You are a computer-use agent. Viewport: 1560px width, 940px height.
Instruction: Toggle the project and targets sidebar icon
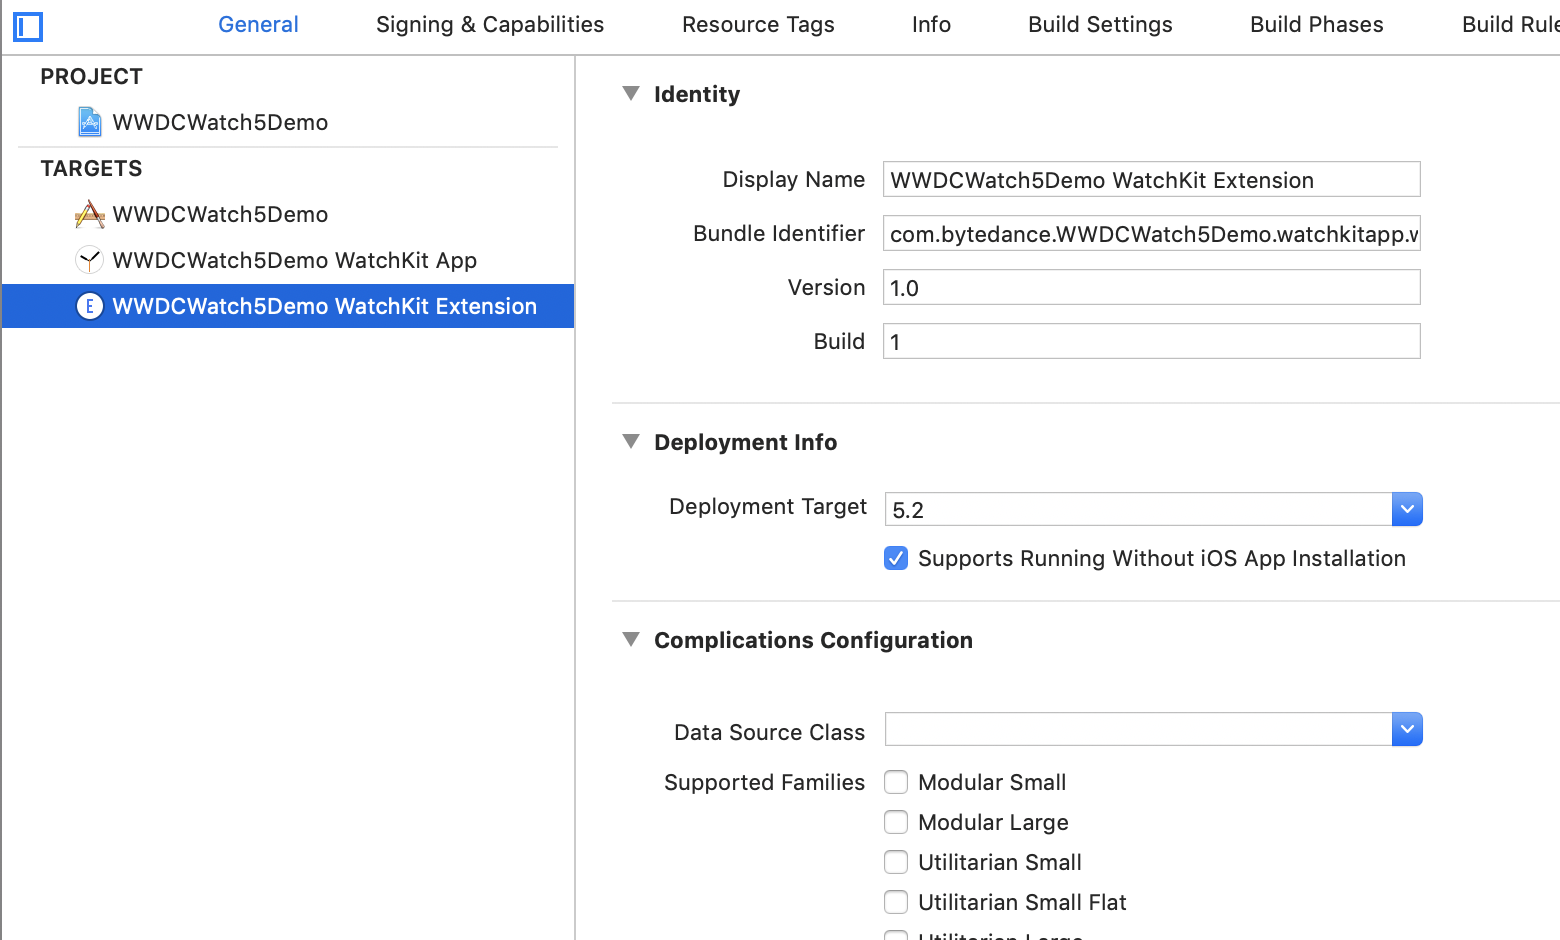pos(28,26)
